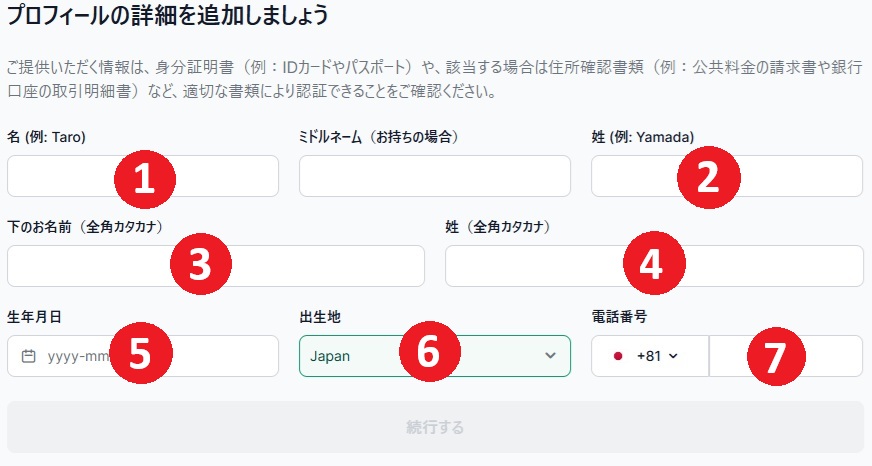The width and height of the screenshot is (872, 466).
Task: Click the 姓 (例: Yamada) last name field
Action: coord(727,176)
